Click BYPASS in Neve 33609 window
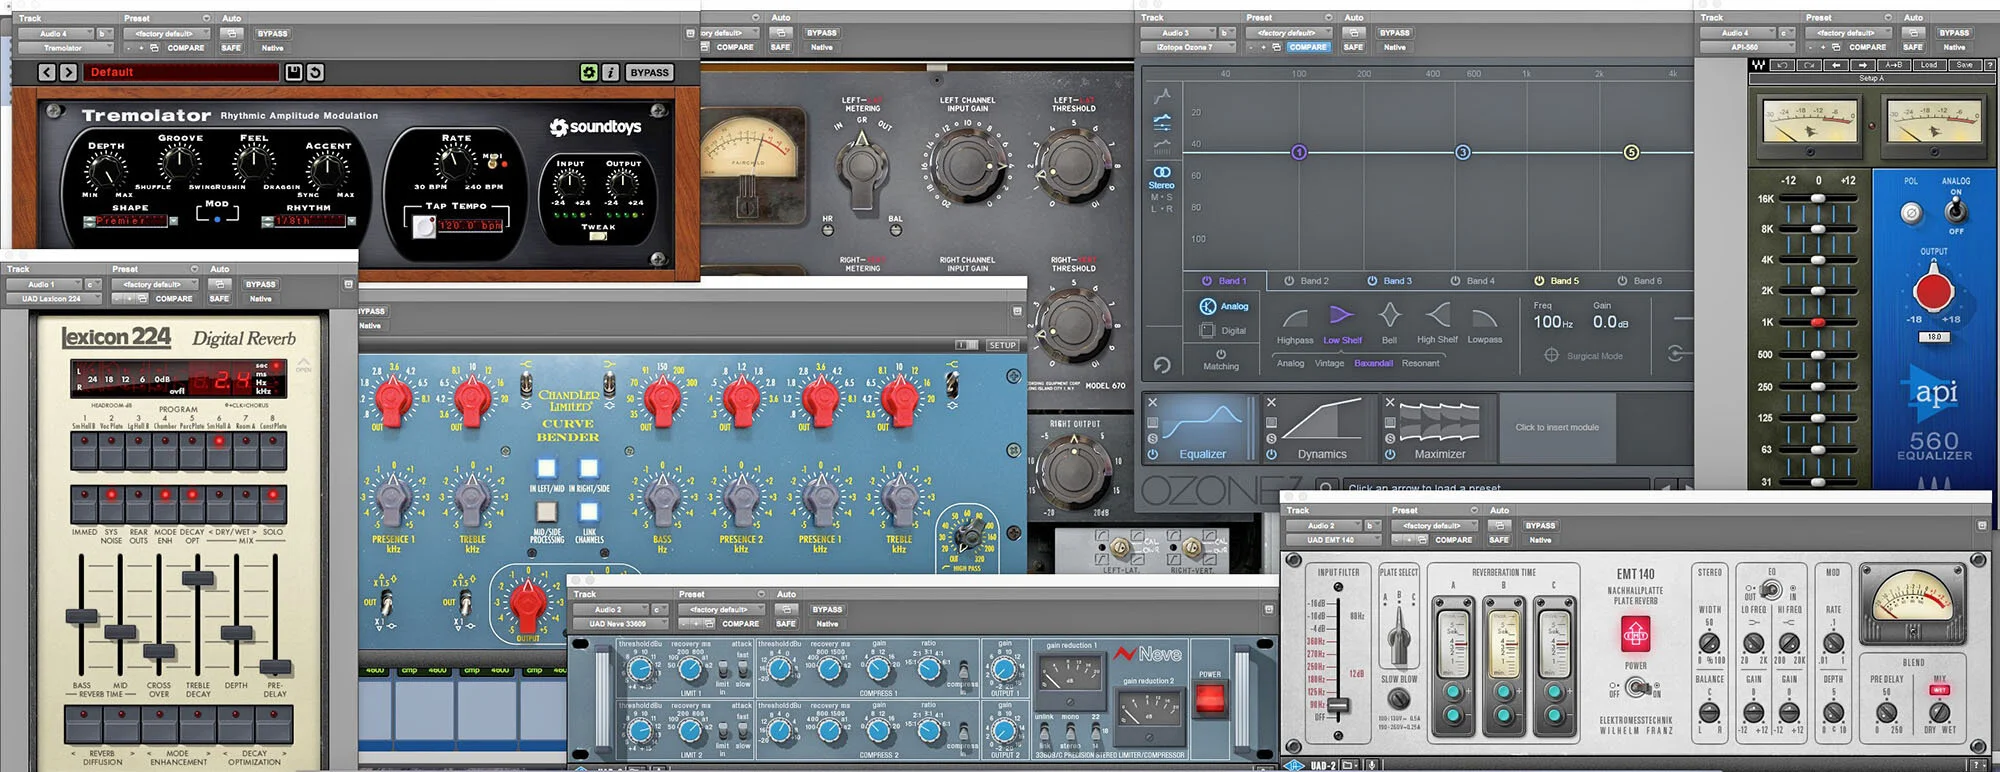Viewport: 2000px width, 772px height. point(827,609)
